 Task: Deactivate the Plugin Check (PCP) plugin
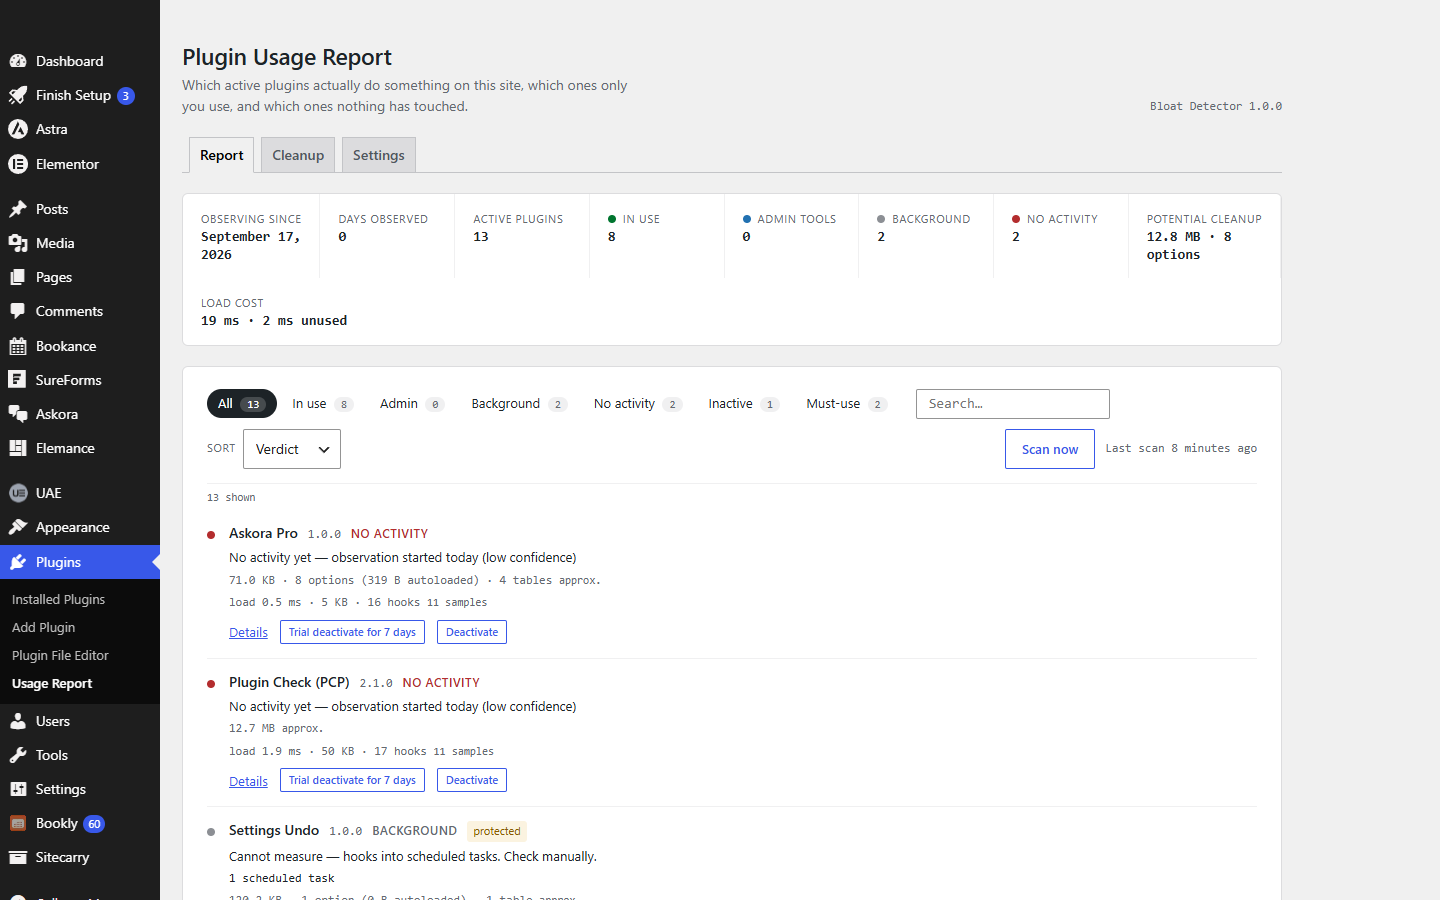(x=472, y=780)
